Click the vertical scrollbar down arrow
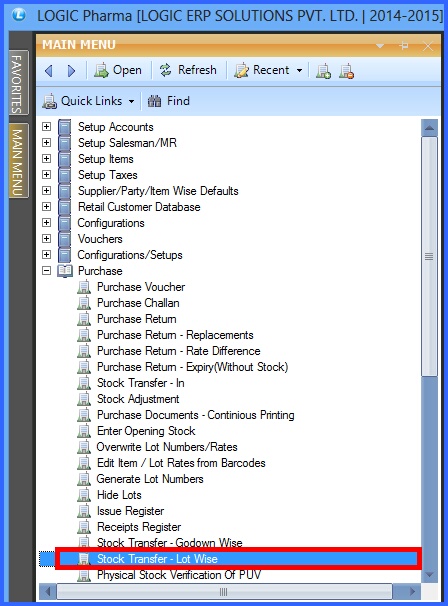 coord(429,574)
